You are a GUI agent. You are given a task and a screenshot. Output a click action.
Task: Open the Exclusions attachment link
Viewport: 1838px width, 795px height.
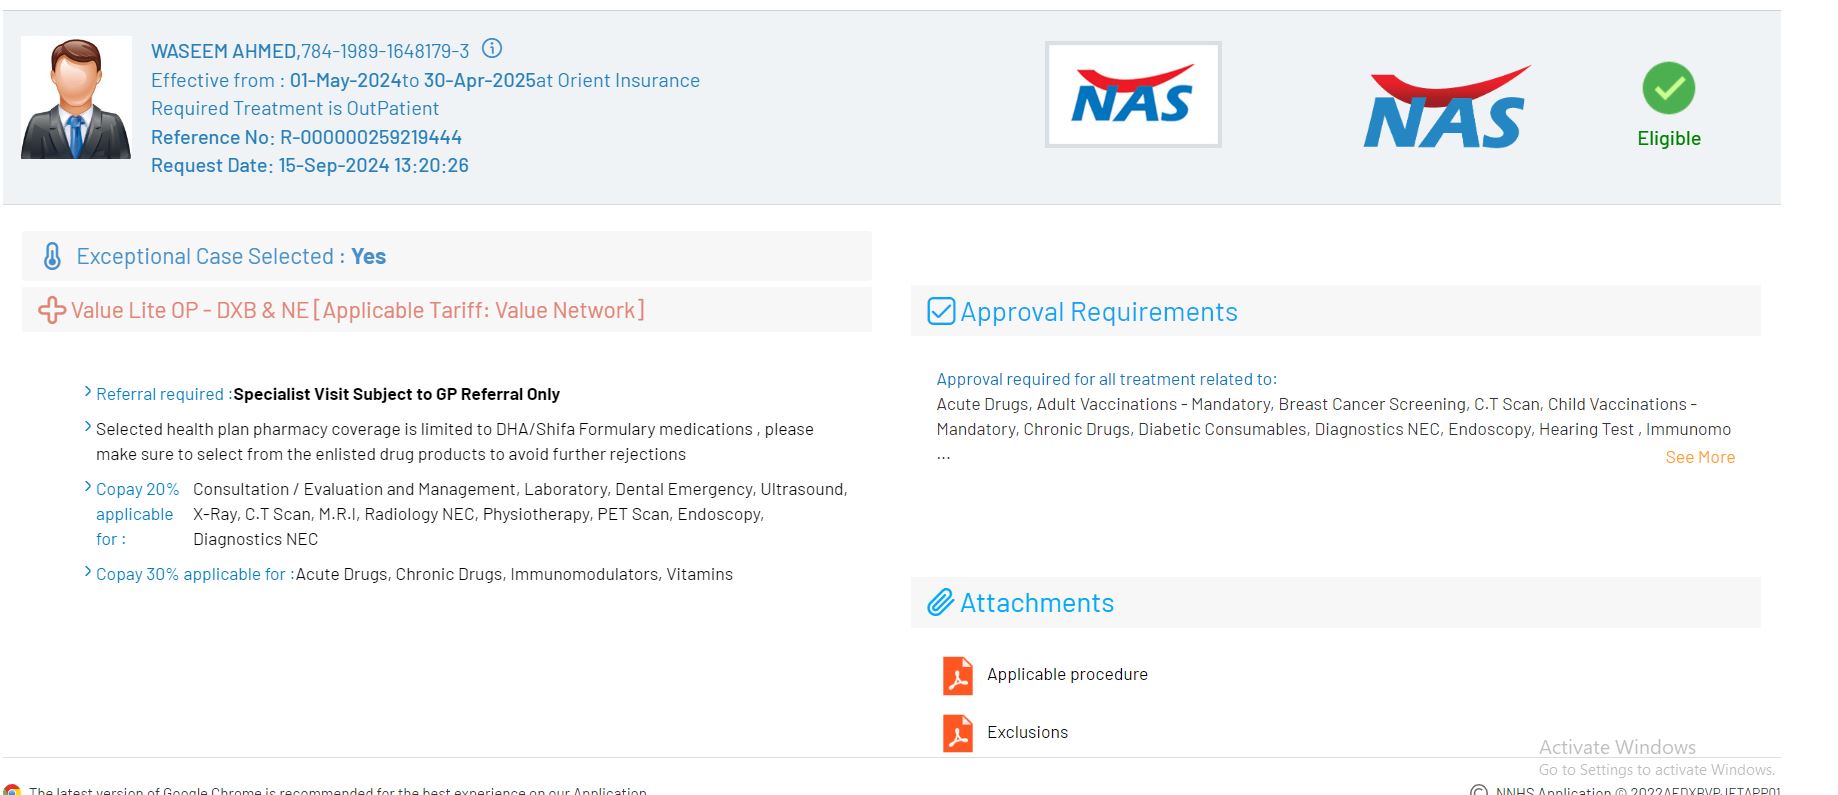tap(1027, 732)
